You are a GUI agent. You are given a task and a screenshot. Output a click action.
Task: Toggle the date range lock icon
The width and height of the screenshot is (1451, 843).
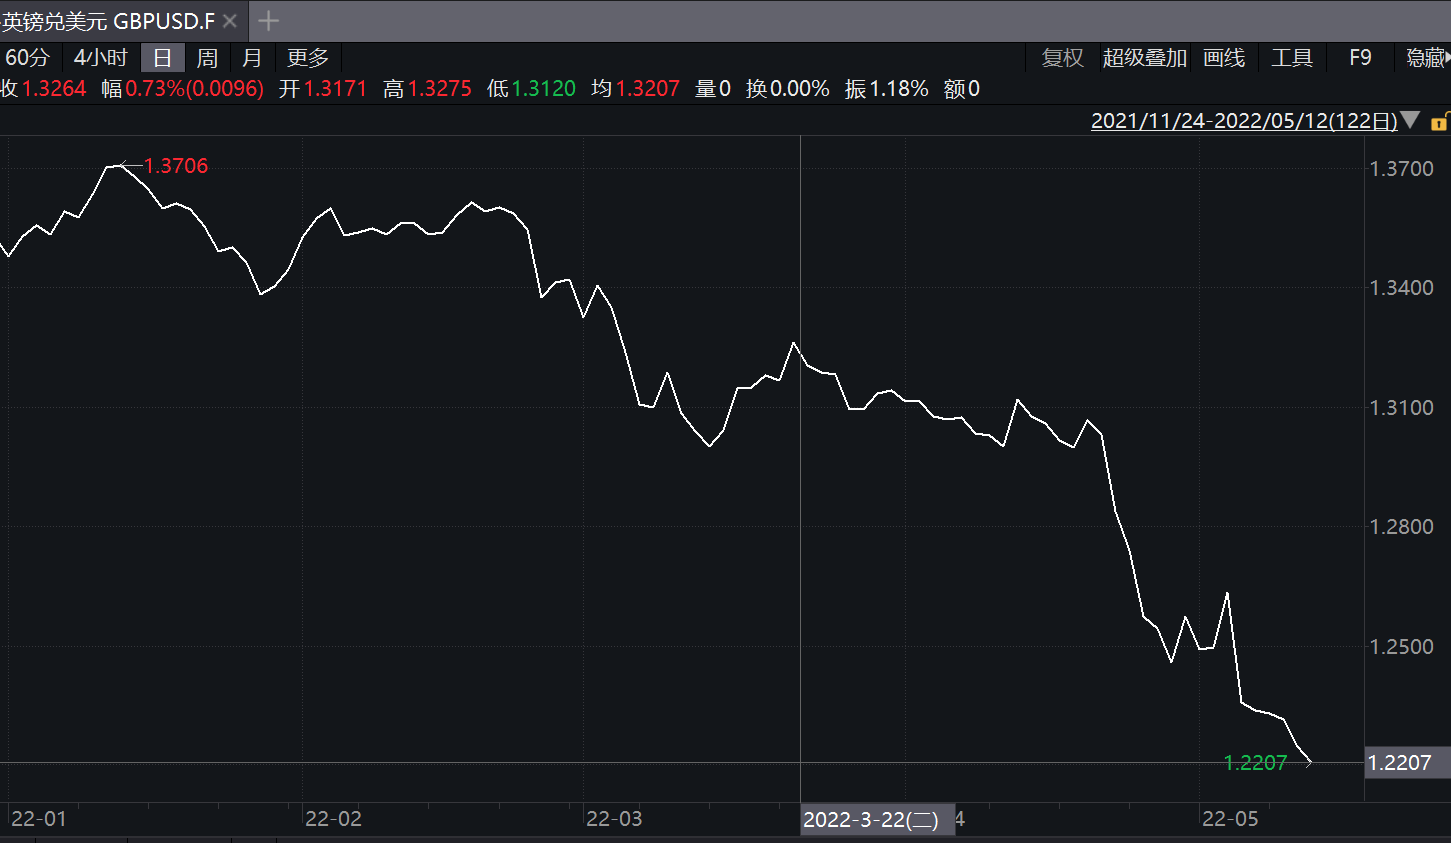tap(1440, 122)
